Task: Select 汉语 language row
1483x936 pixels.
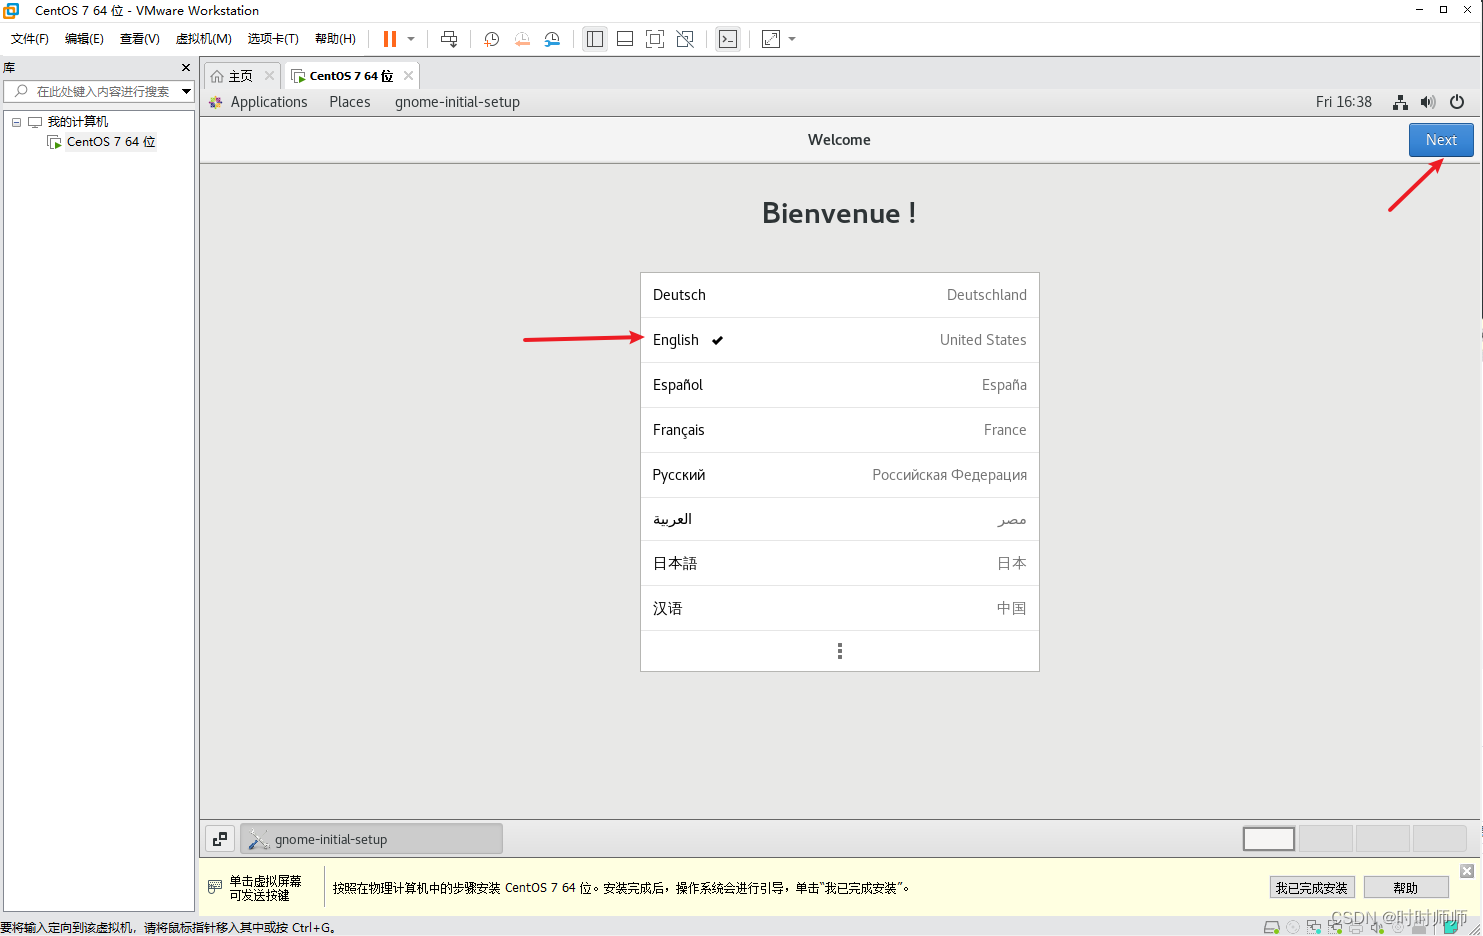Action: 840,608
